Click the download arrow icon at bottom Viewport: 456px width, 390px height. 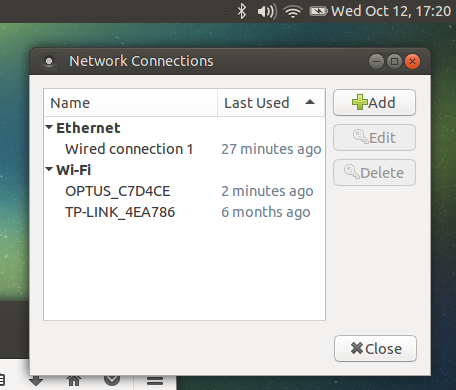[x=36, y=380]
